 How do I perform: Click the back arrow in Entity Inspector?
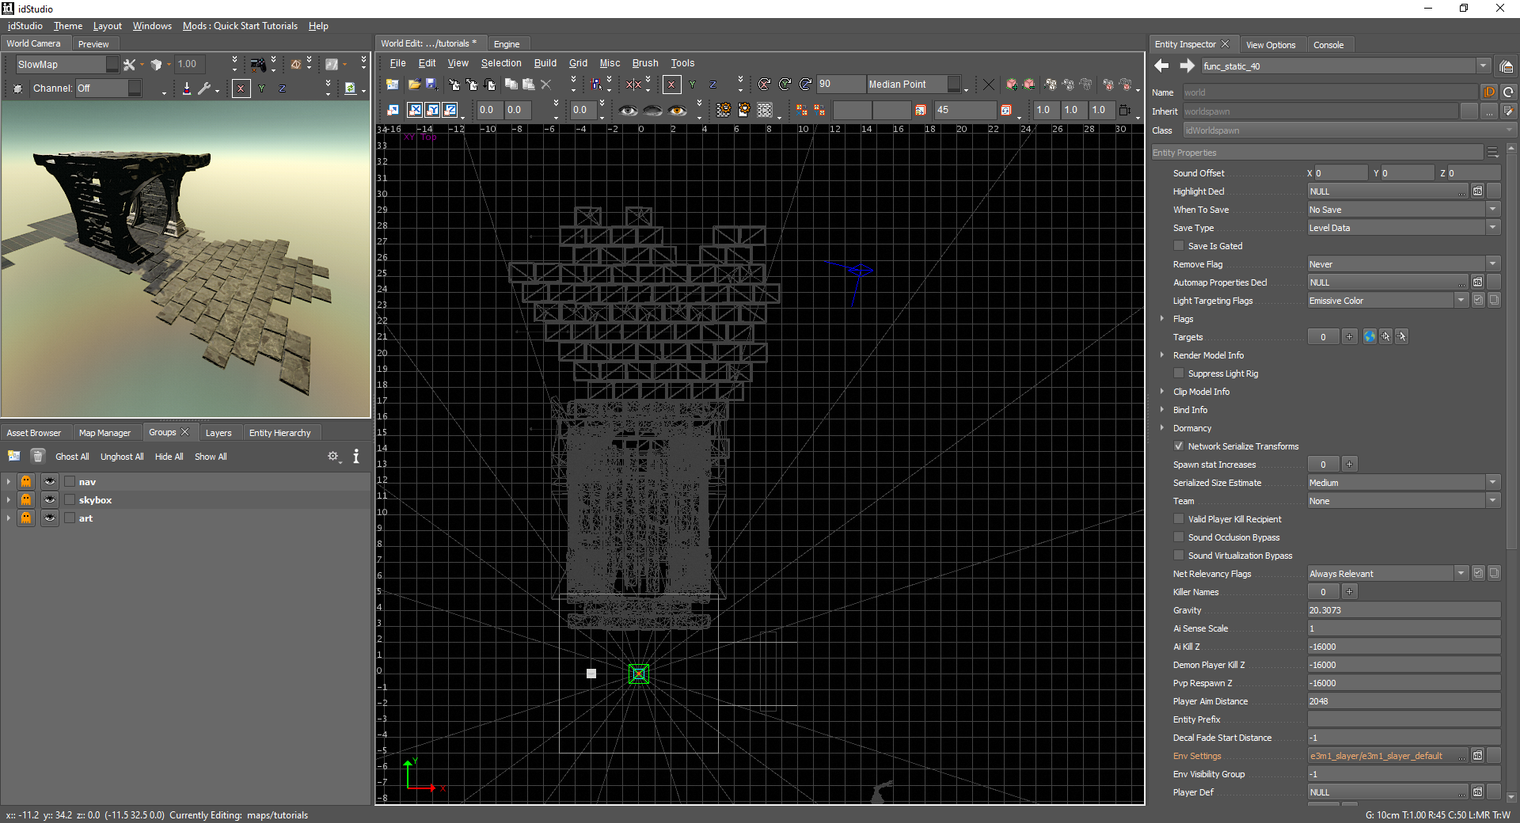(1161, 66)
